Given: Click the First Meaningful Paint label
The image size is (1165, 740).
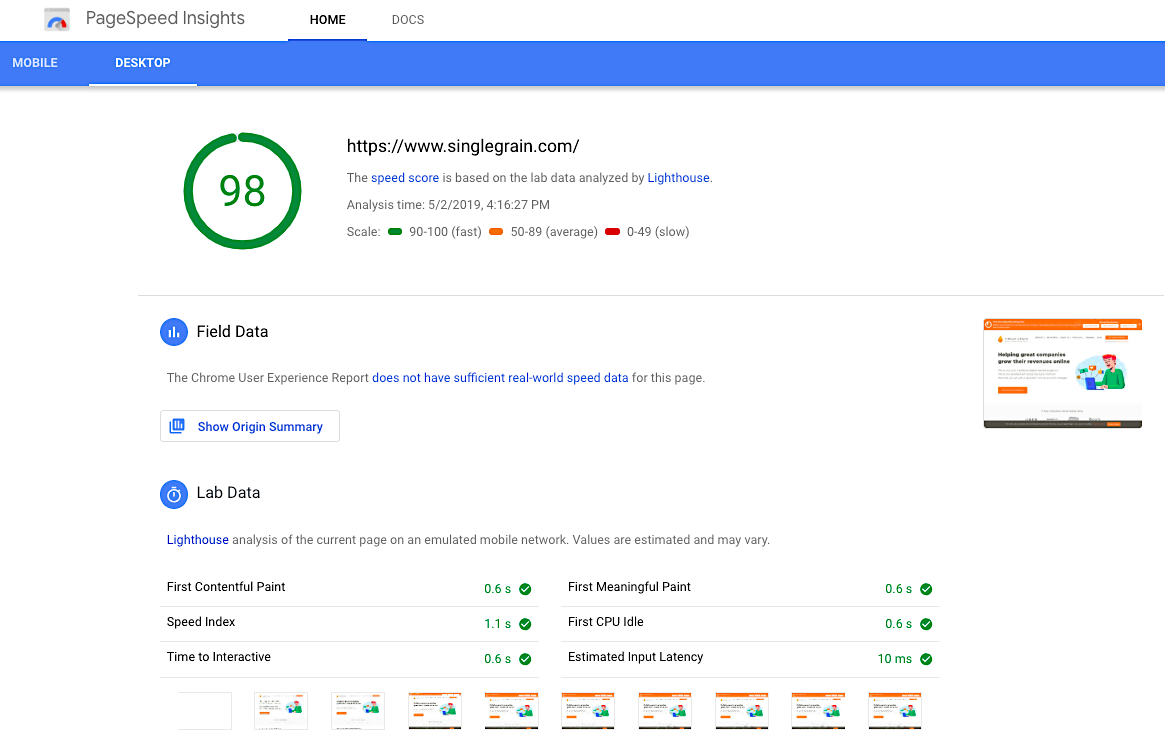Looking at the screenshot, I should [629, 587].
